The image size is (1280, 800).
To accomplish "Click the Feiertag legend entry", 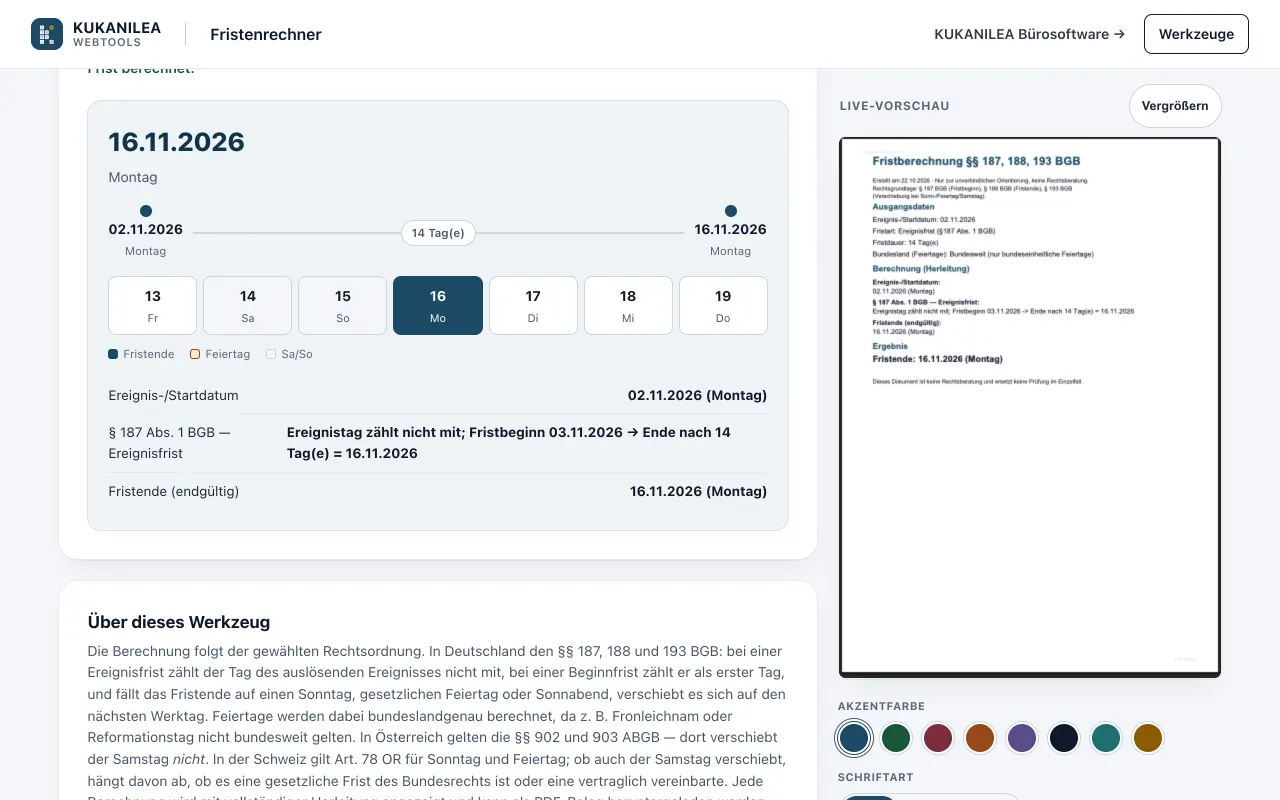I will tap(220, 354).
